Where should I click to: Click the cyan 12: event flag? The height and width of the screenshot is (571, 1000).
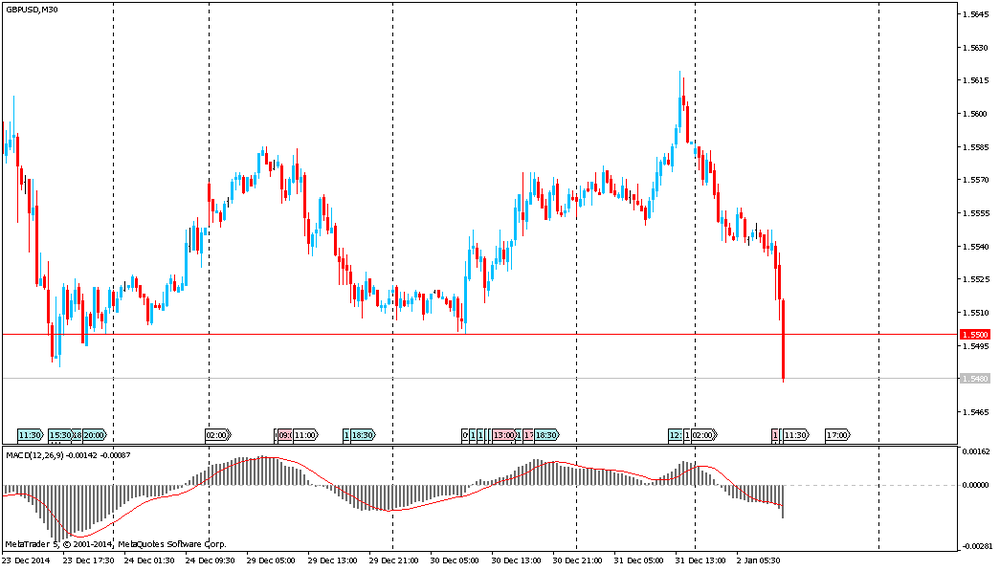click(677, 435)
